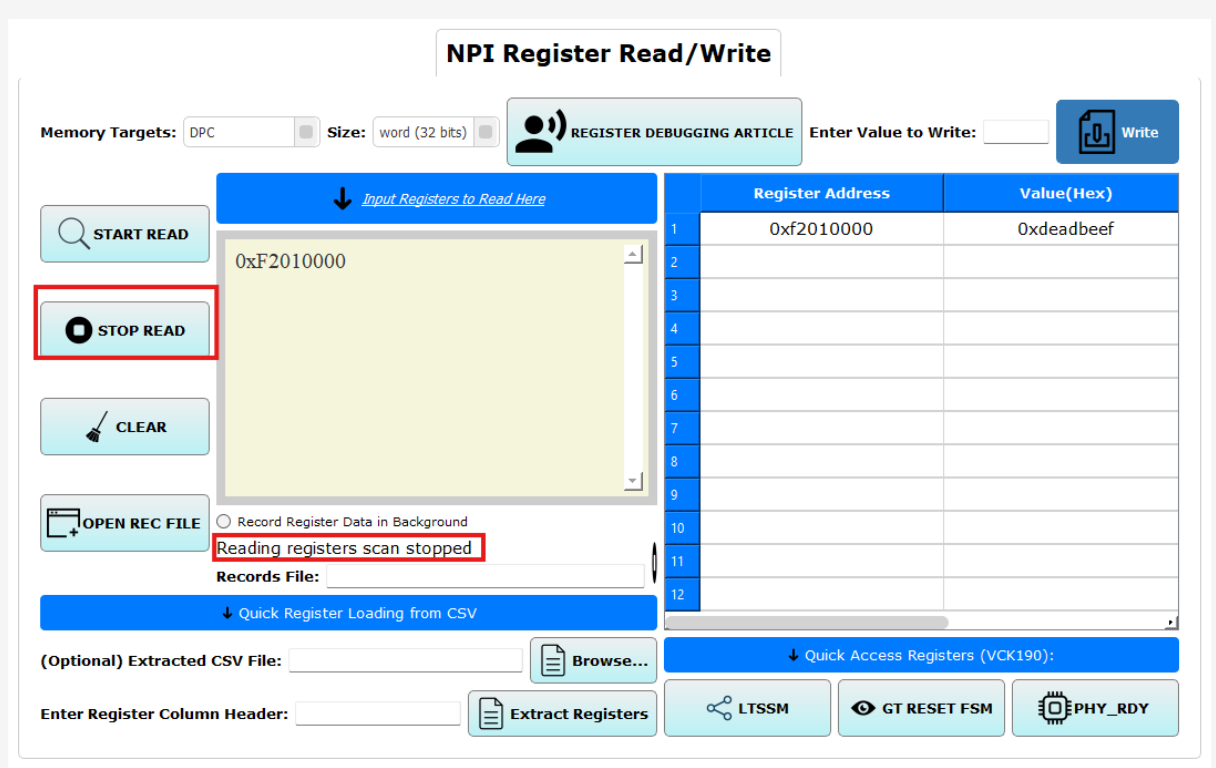This screenshot has height=768, width=1216.
Task: Click the REGISTER DEBUGGING ARTICLE button text
Action: (x=682, y=132)
